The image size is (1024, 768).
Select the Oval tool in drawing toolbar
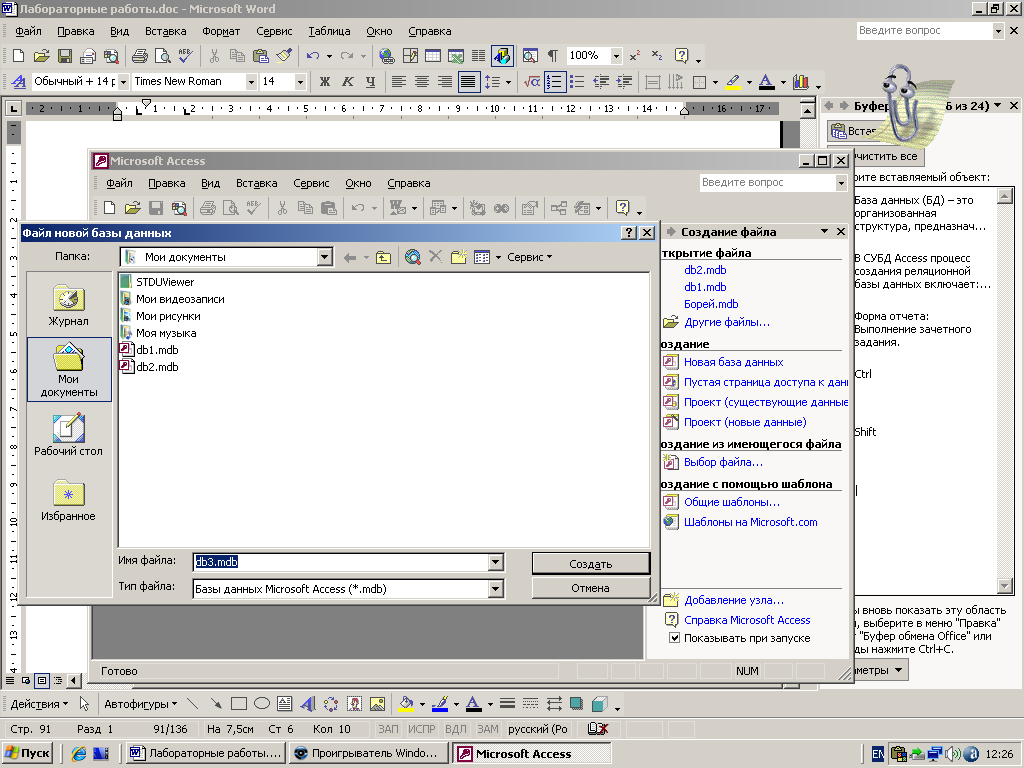coord(262,704)
